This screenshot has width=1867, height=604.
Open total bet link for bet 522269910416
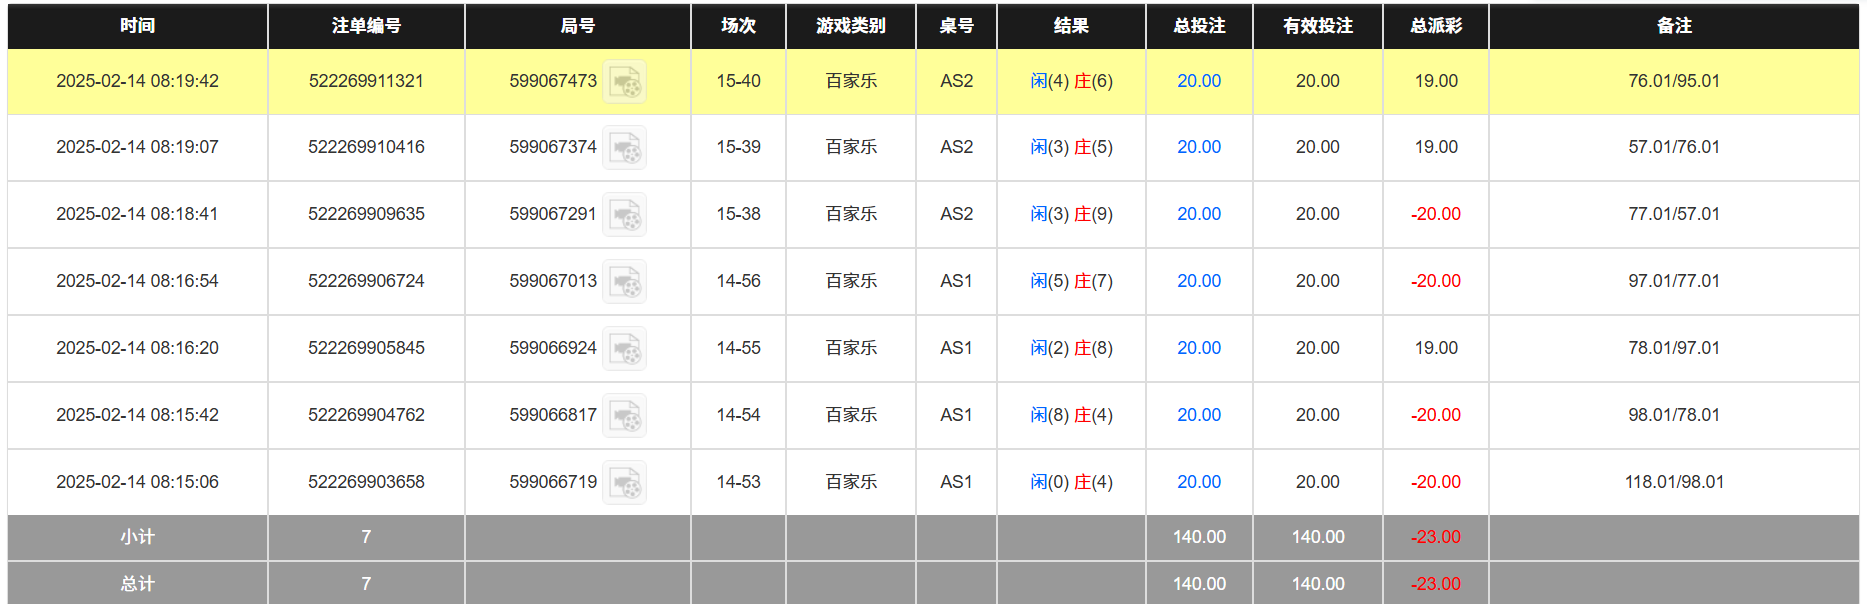[1199, 147]
